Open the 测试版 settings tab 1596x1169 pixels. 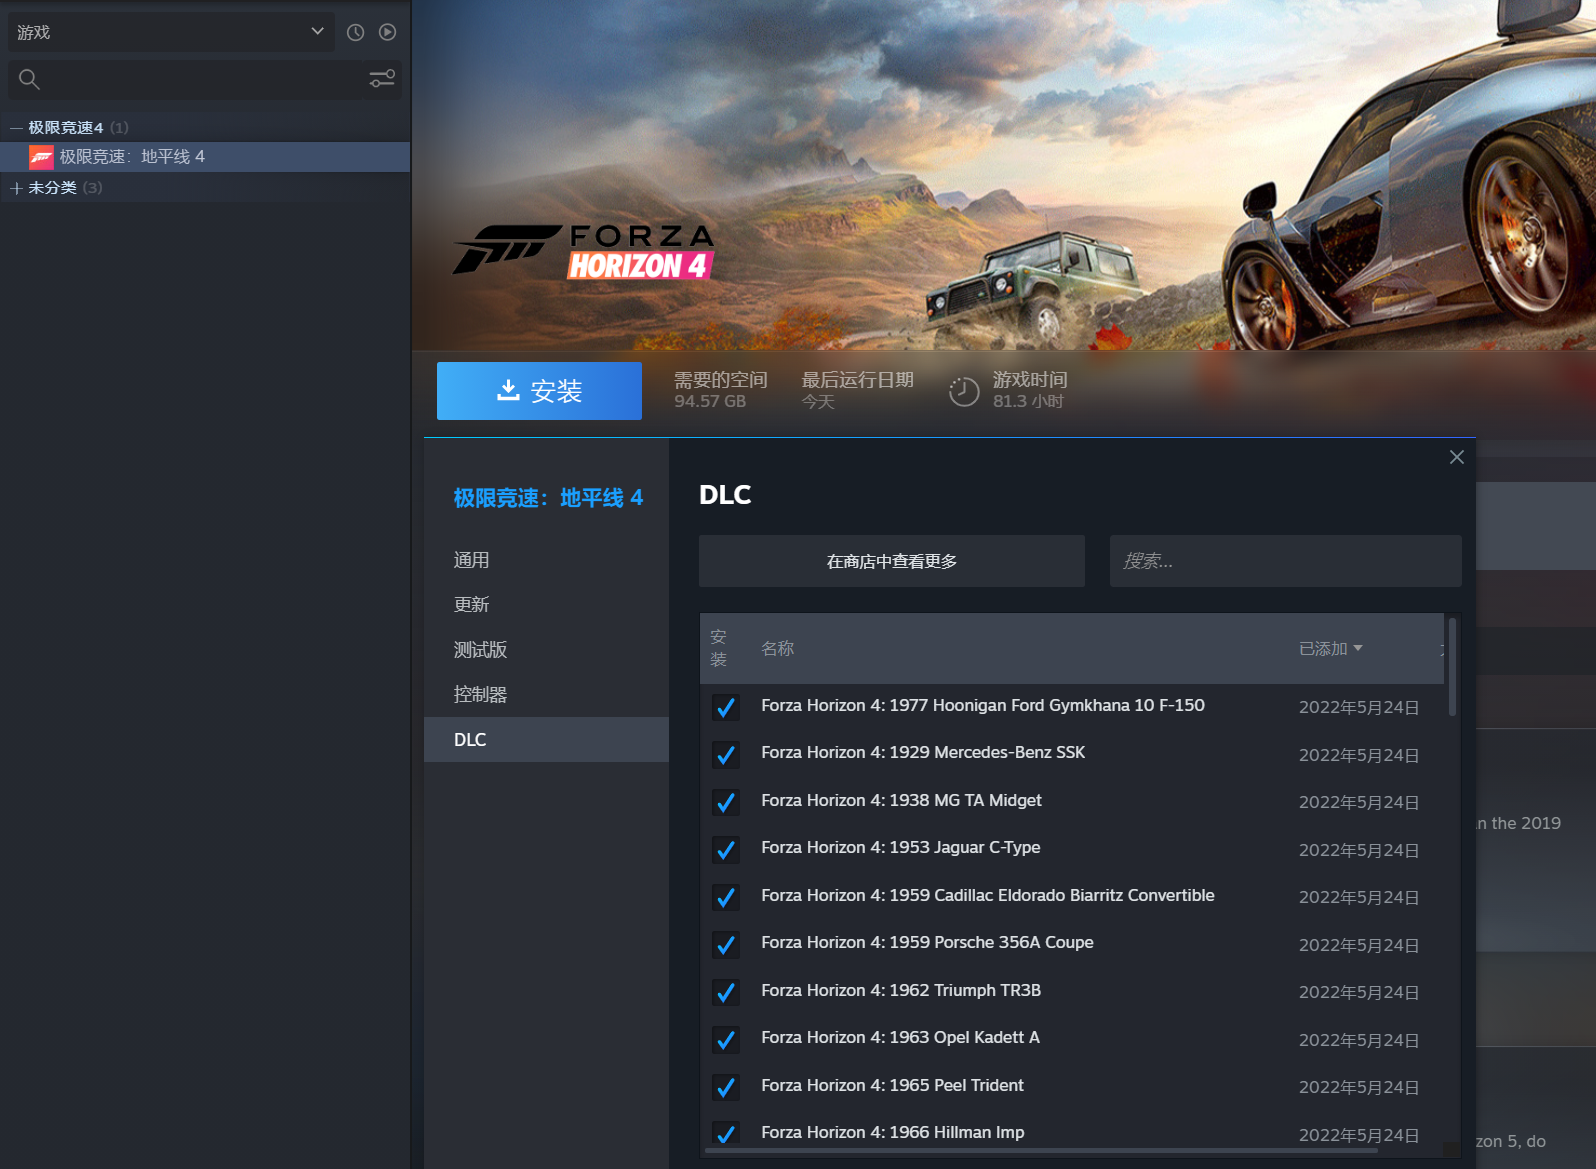click(x=546, y=650)
